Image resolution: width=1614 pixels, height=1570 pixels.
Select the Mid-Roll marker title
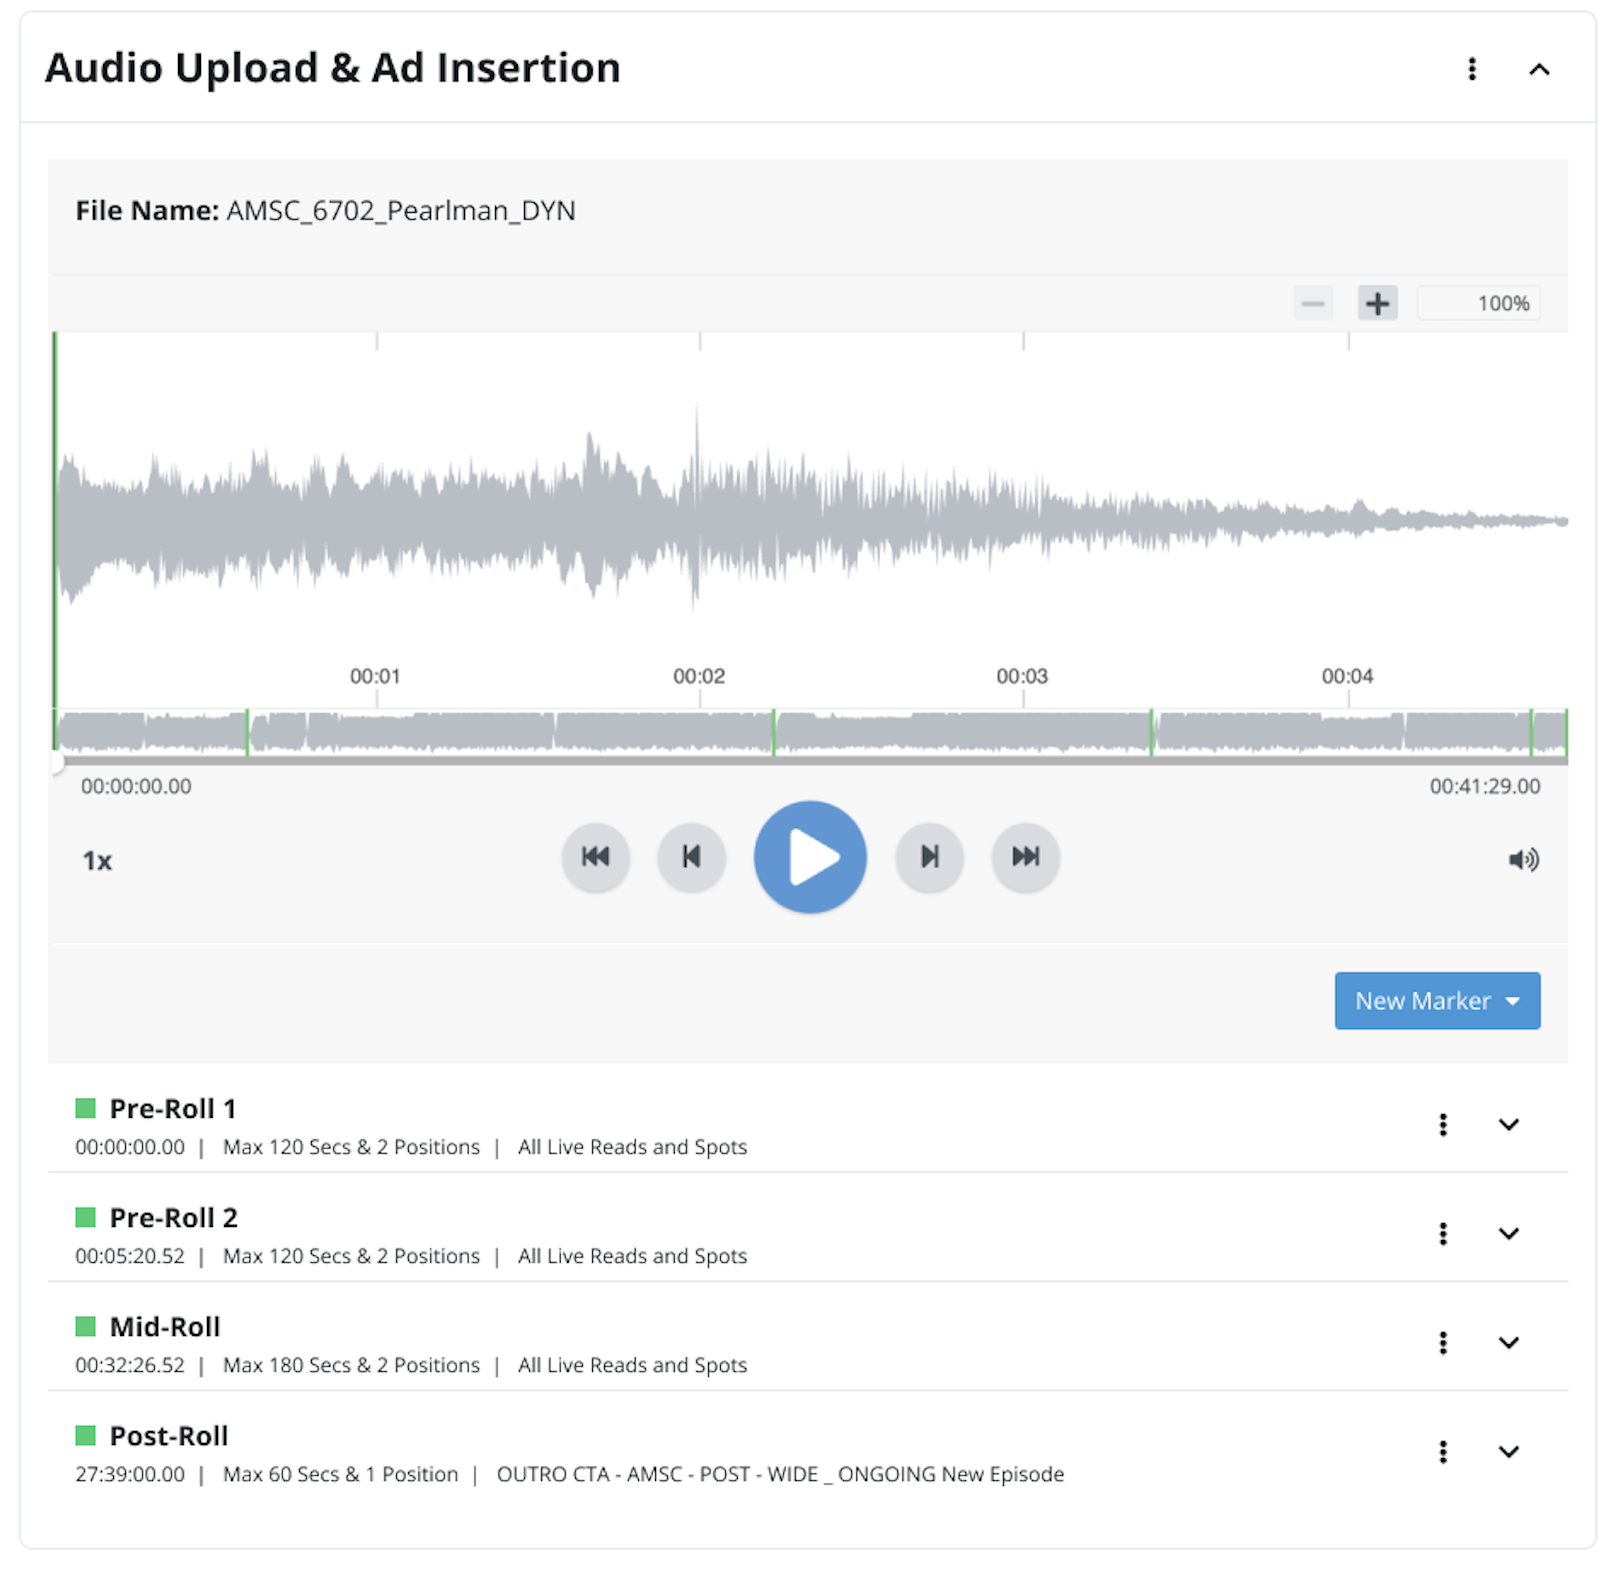coord(165,1327)
